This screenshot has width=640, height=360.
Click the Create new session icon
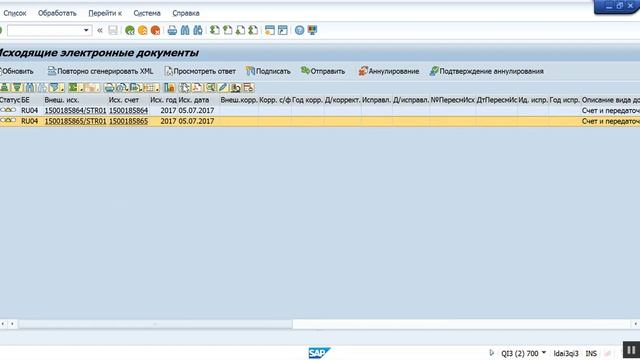pos(270,30)
